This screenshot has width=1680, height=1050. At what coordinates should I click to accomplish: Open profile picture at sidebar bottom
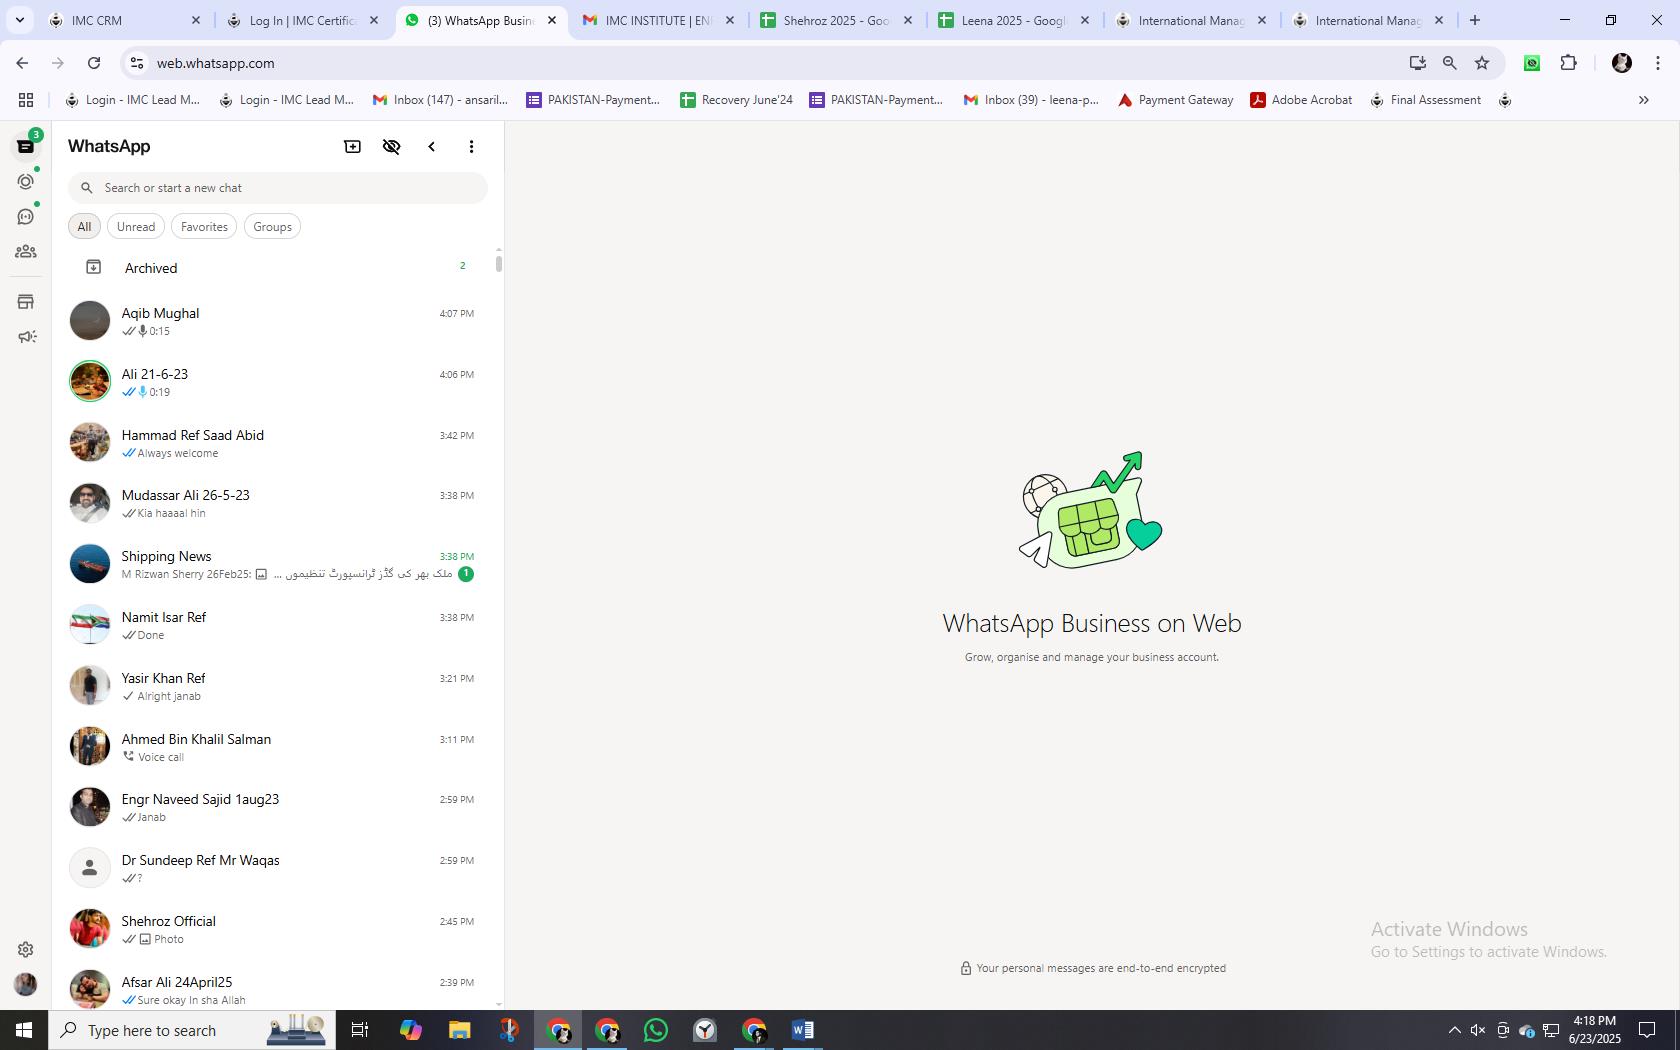26,984
